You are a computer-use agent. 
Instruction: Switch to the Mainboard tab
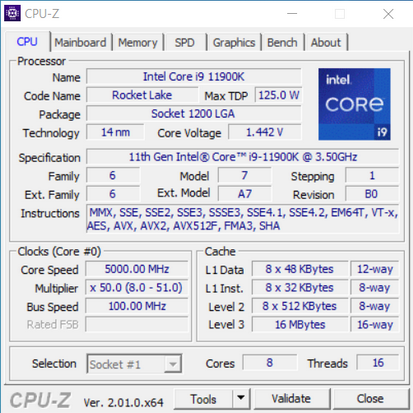point(80,42)
